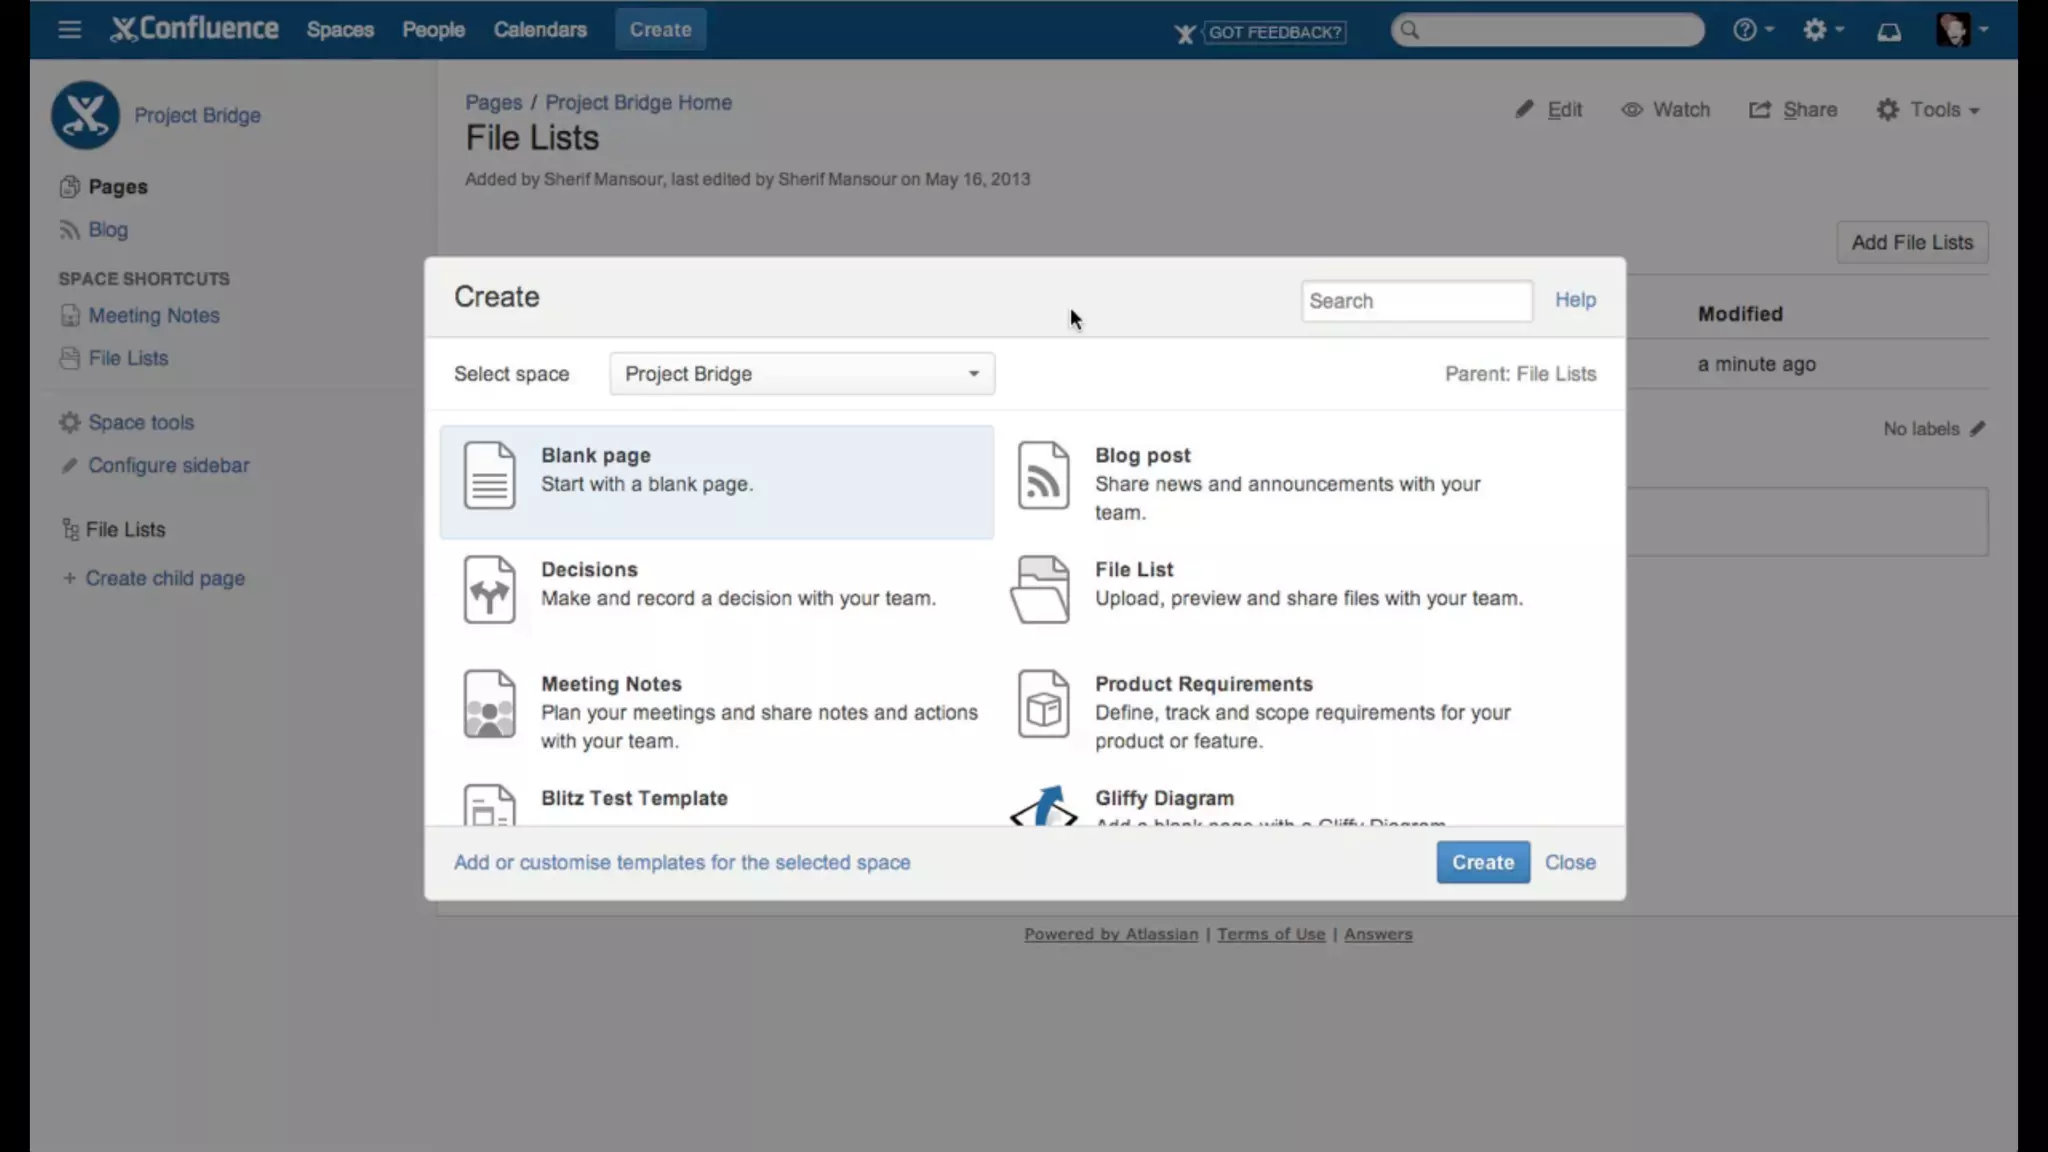Click the hamburger menu icon in header
Image resolution: width=2048 pixels, height=1152 pixels.
69,29
